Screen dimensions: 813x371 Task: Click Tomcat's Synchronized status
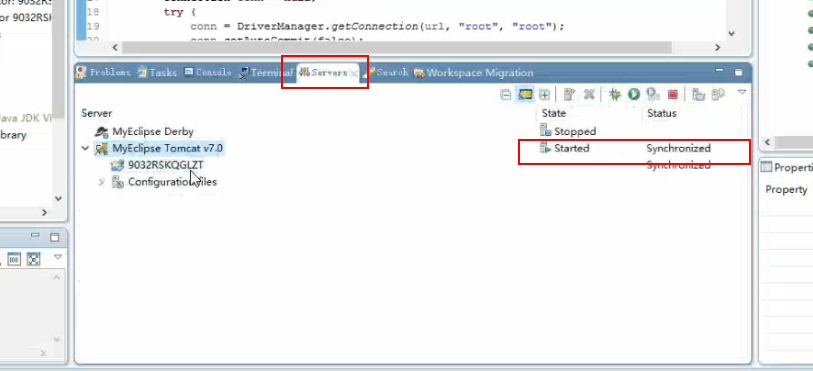click(678, 148)
